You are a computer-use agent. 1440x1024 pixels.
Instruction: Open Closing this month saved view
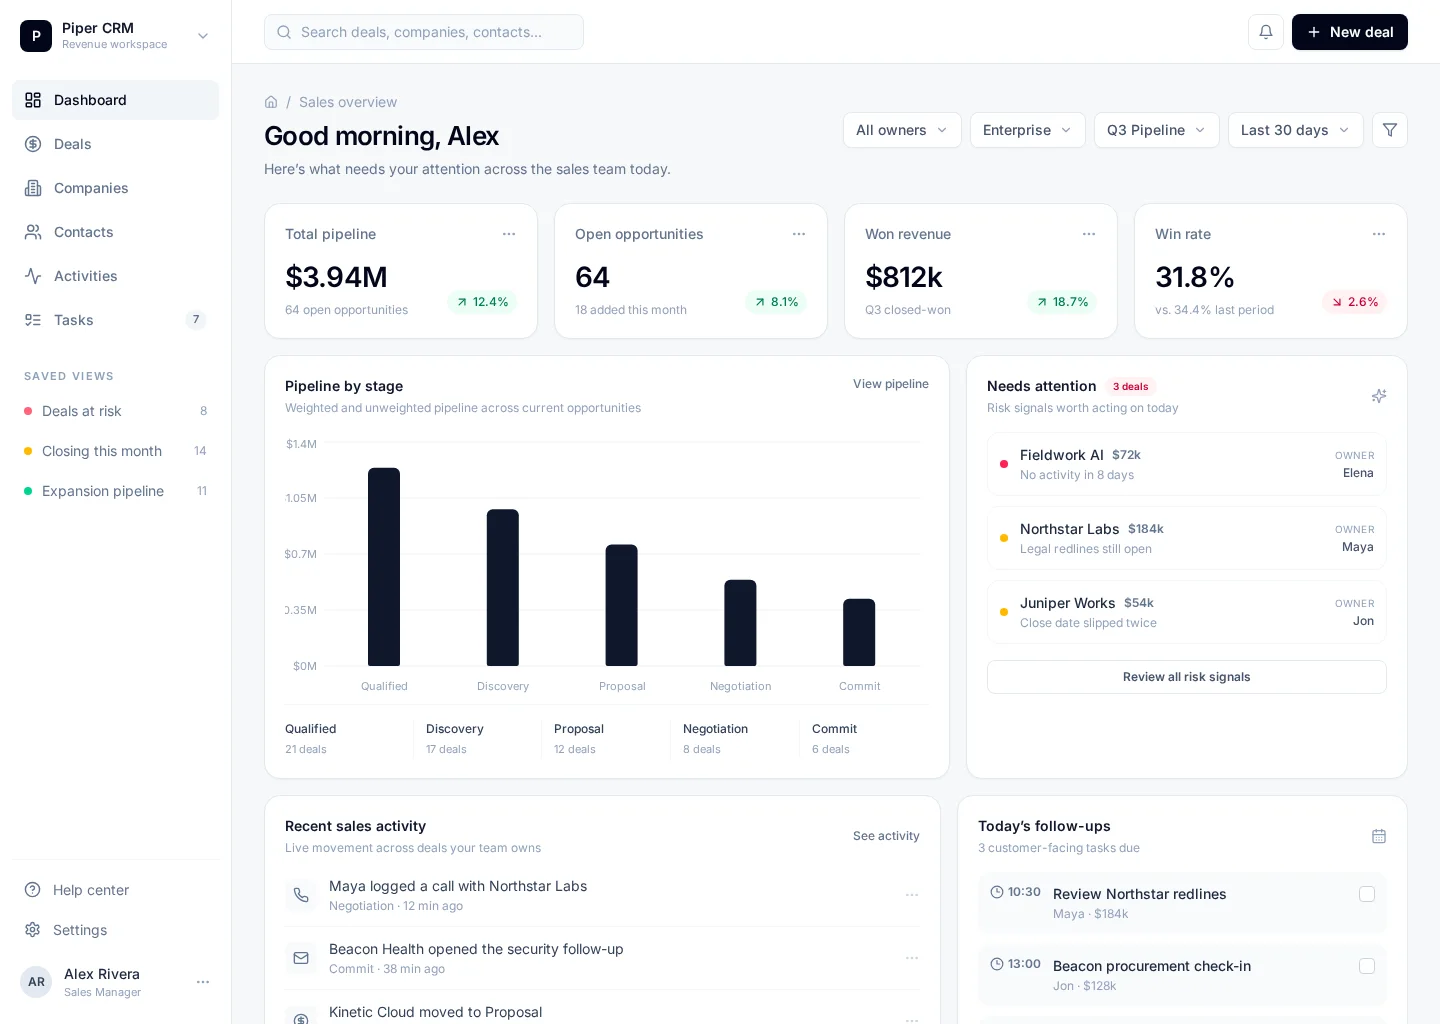click(x=115, y=451)
